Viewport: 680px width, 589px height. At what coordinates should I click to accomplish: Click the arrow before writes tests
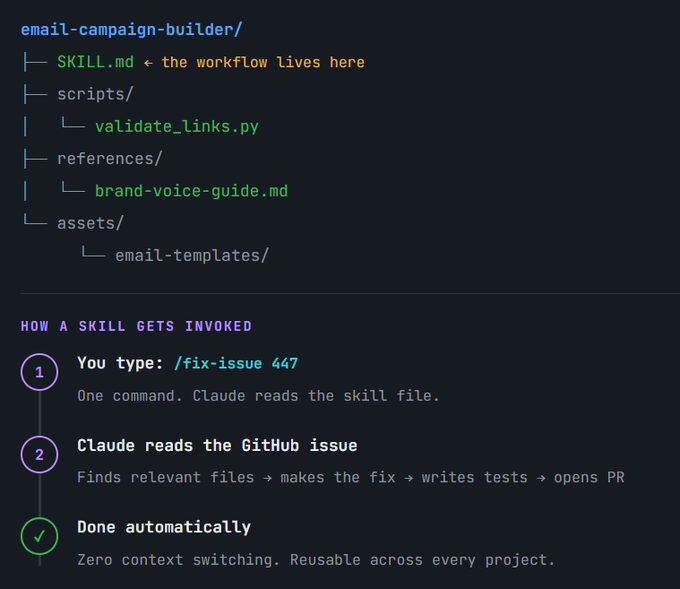pos(409,478)
